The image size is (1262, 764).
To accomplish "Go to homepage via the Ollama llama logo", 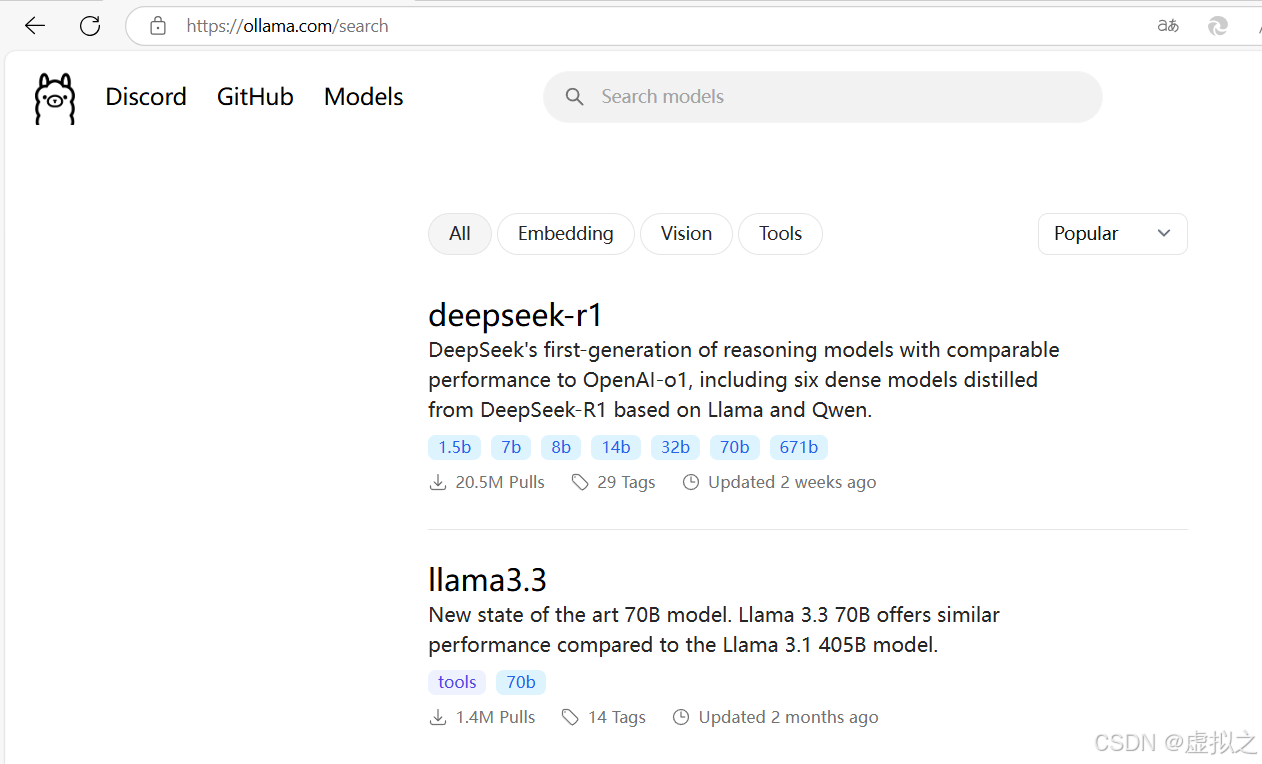I will coord(55,98).
